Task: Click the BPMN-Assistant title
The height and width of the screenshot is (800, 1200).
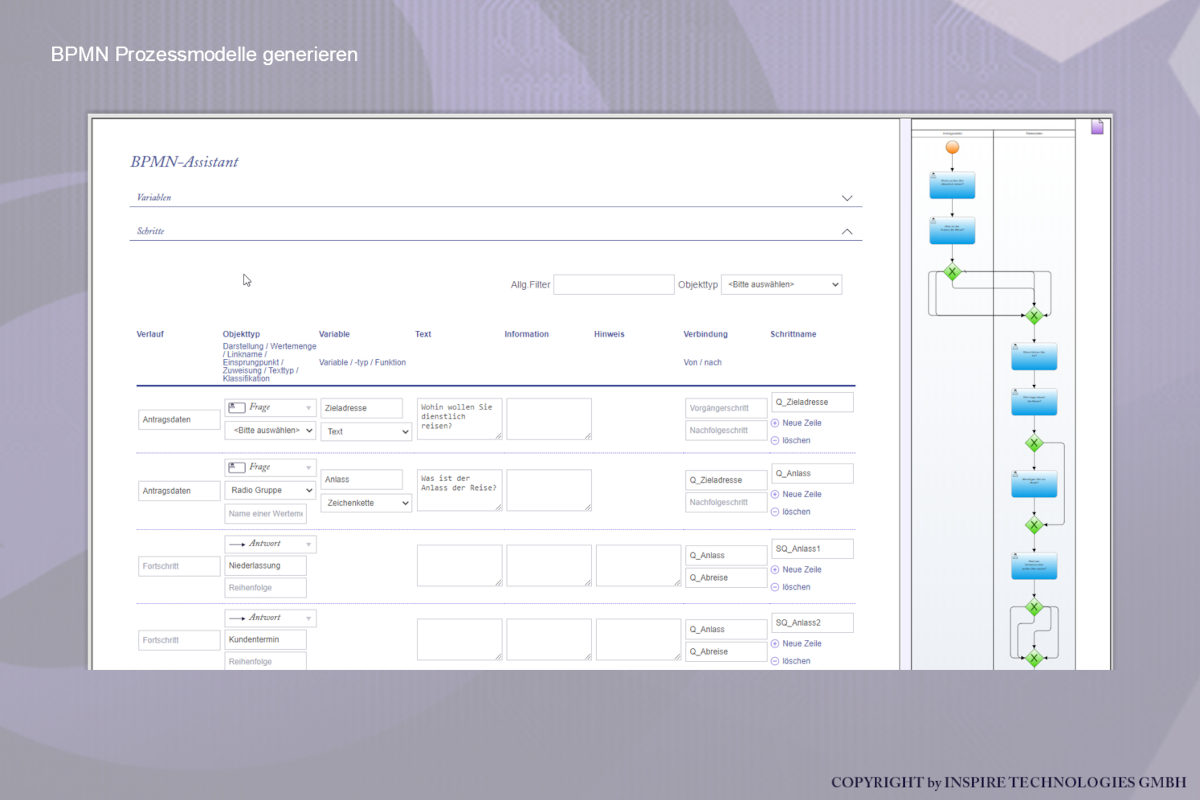Action: pos(184,162)
